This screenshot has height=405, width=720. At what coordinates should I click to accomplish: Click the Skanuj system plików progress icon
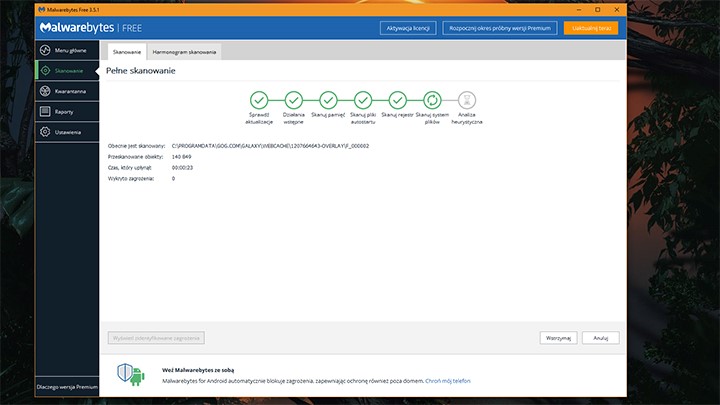point(432,99)
